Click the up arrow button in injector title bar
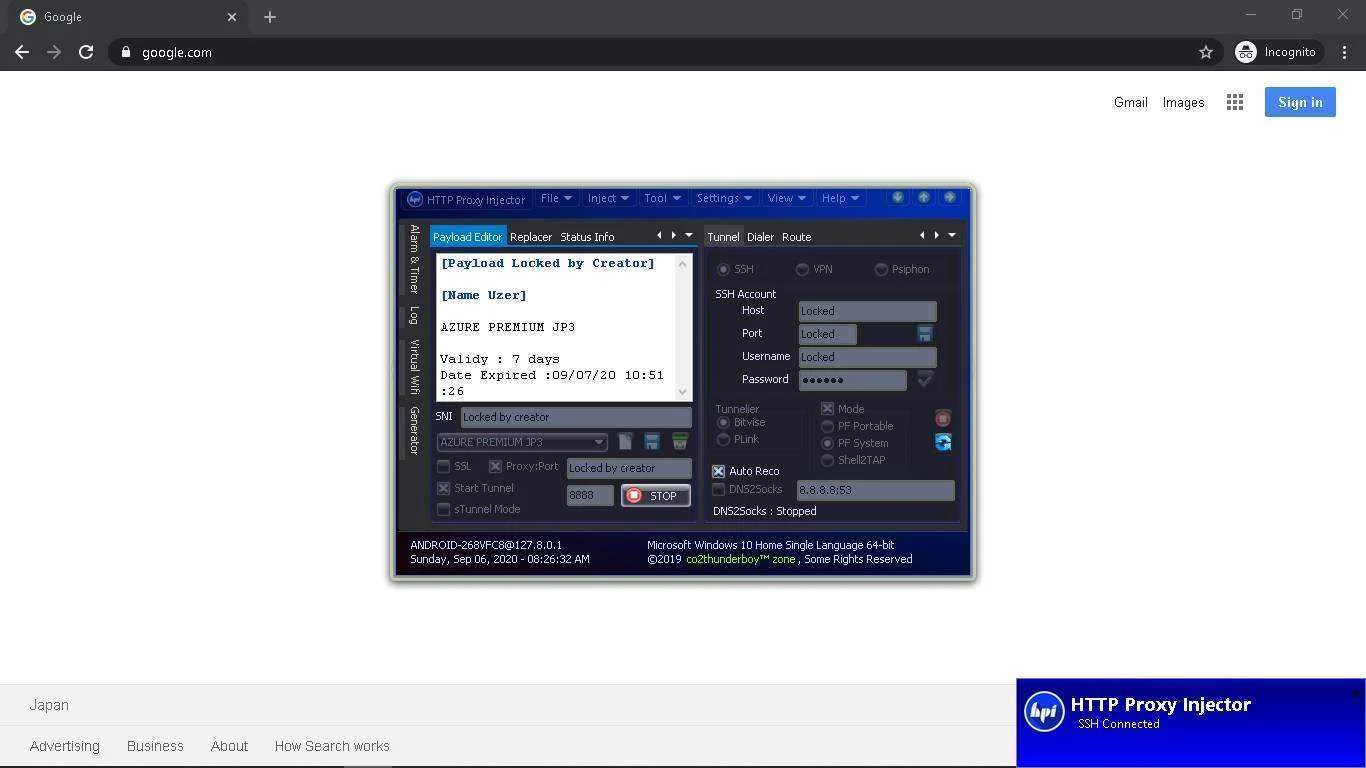1366x768 pixels. tap(924, 197)
